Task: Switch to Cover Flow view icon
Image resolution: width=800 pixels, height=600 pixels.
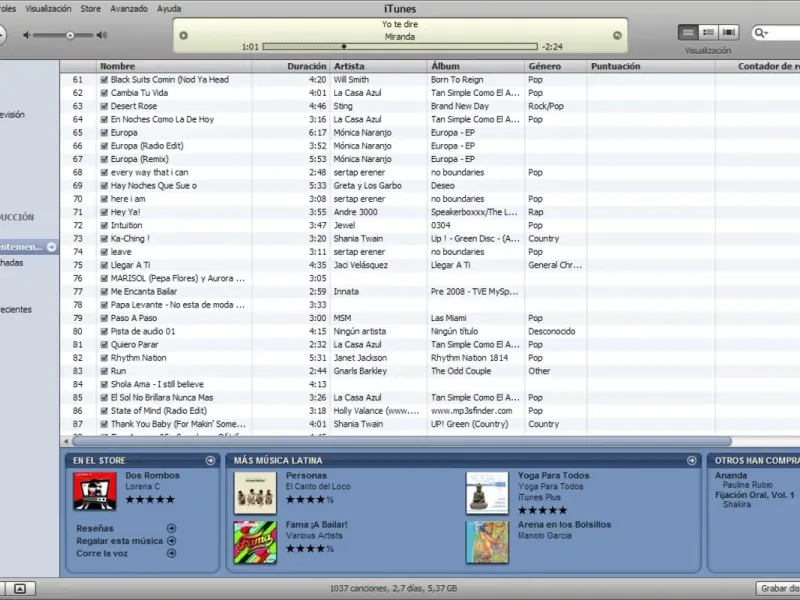Action: pos(729,33)
